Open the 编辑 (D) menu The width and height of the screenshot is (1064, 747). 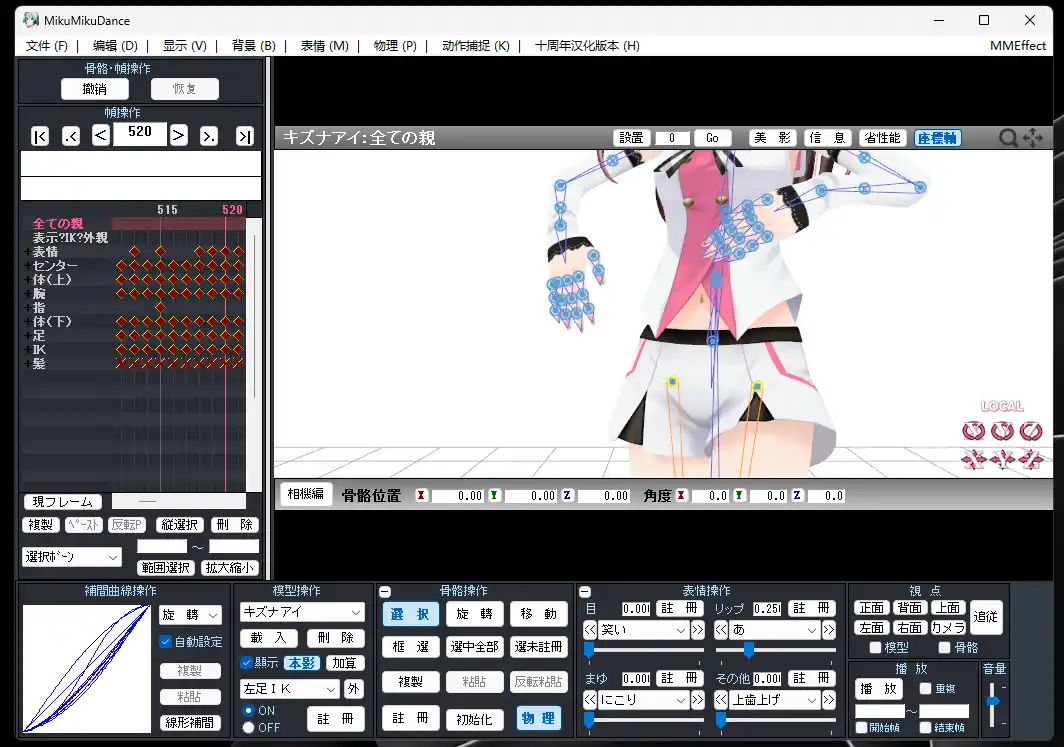pos(115,45)
